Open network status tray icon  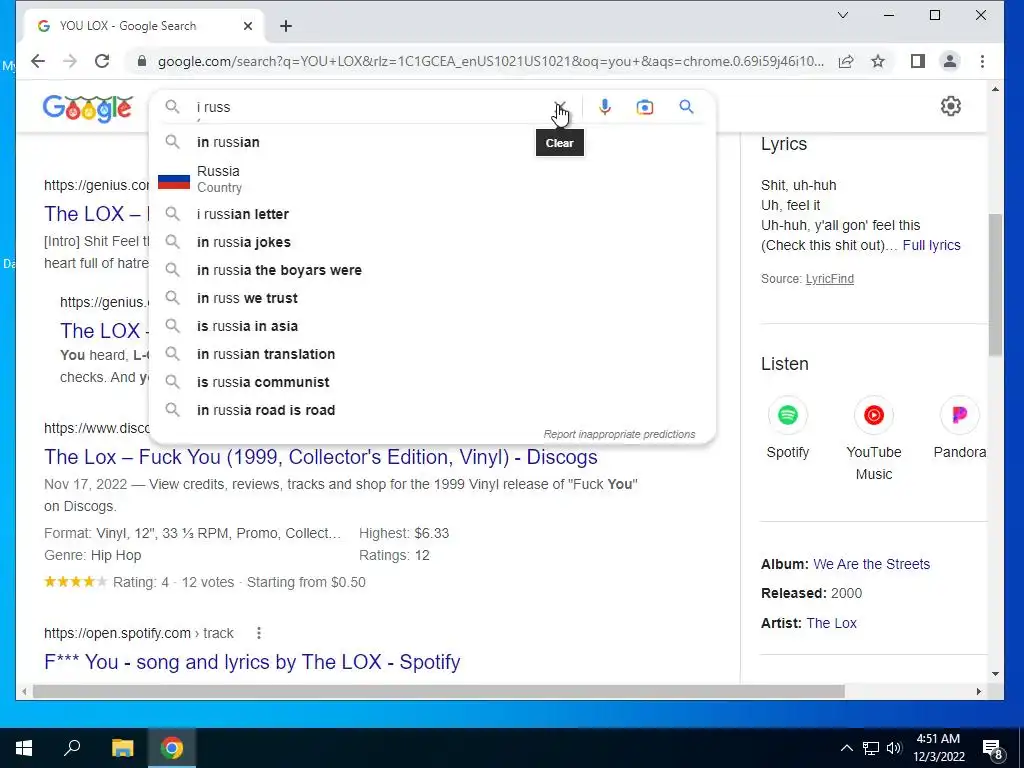(871, 748)
